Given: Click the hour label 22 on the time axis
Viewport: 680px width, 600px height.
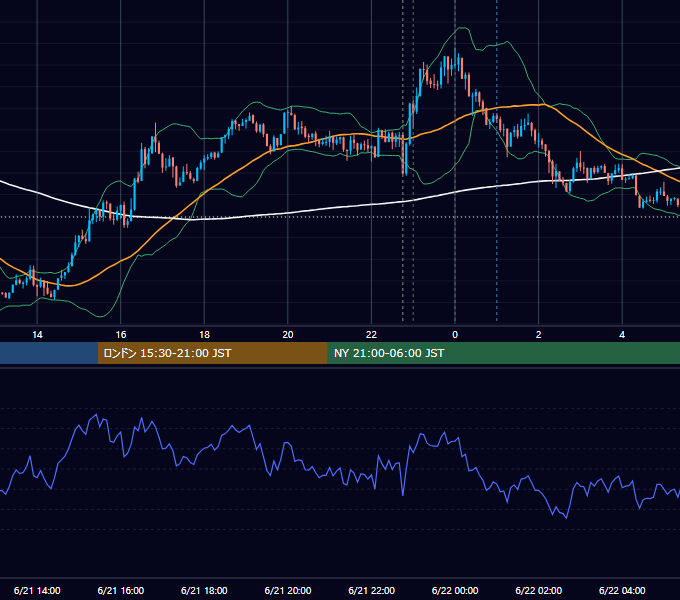Looking at the screenshot, I should click(x=371, y=335).
